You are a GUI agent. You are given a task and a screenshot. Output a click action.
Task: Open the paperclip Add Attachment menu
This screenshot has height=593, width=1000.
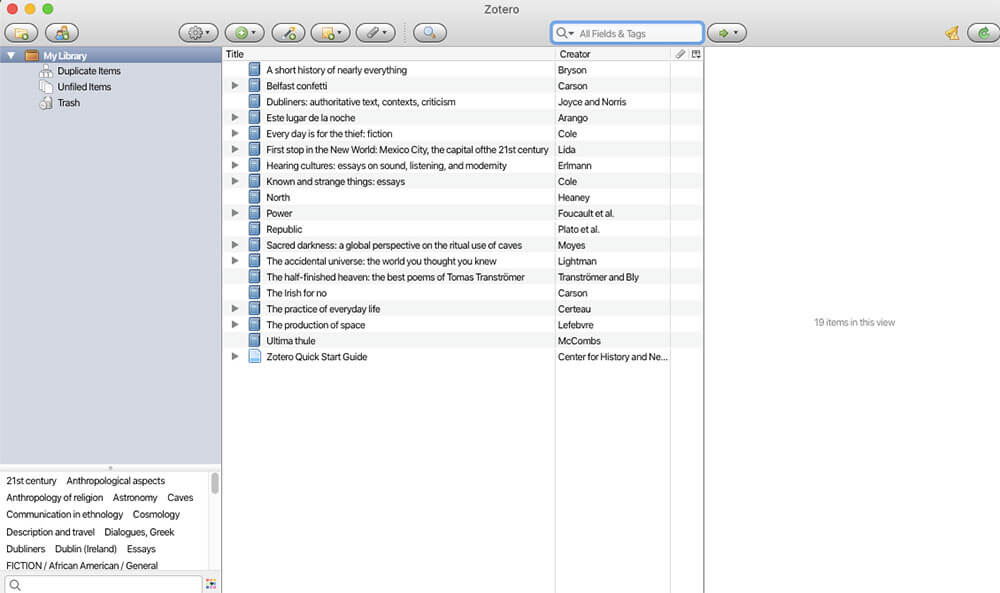pos(376,33)
